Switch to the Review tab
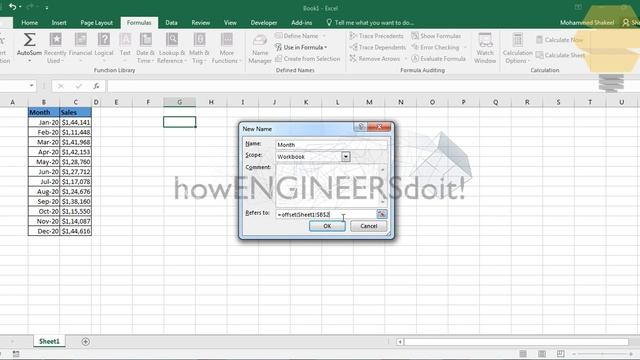Viewport: 640px width, 360px height. click(x=200, y=23)
